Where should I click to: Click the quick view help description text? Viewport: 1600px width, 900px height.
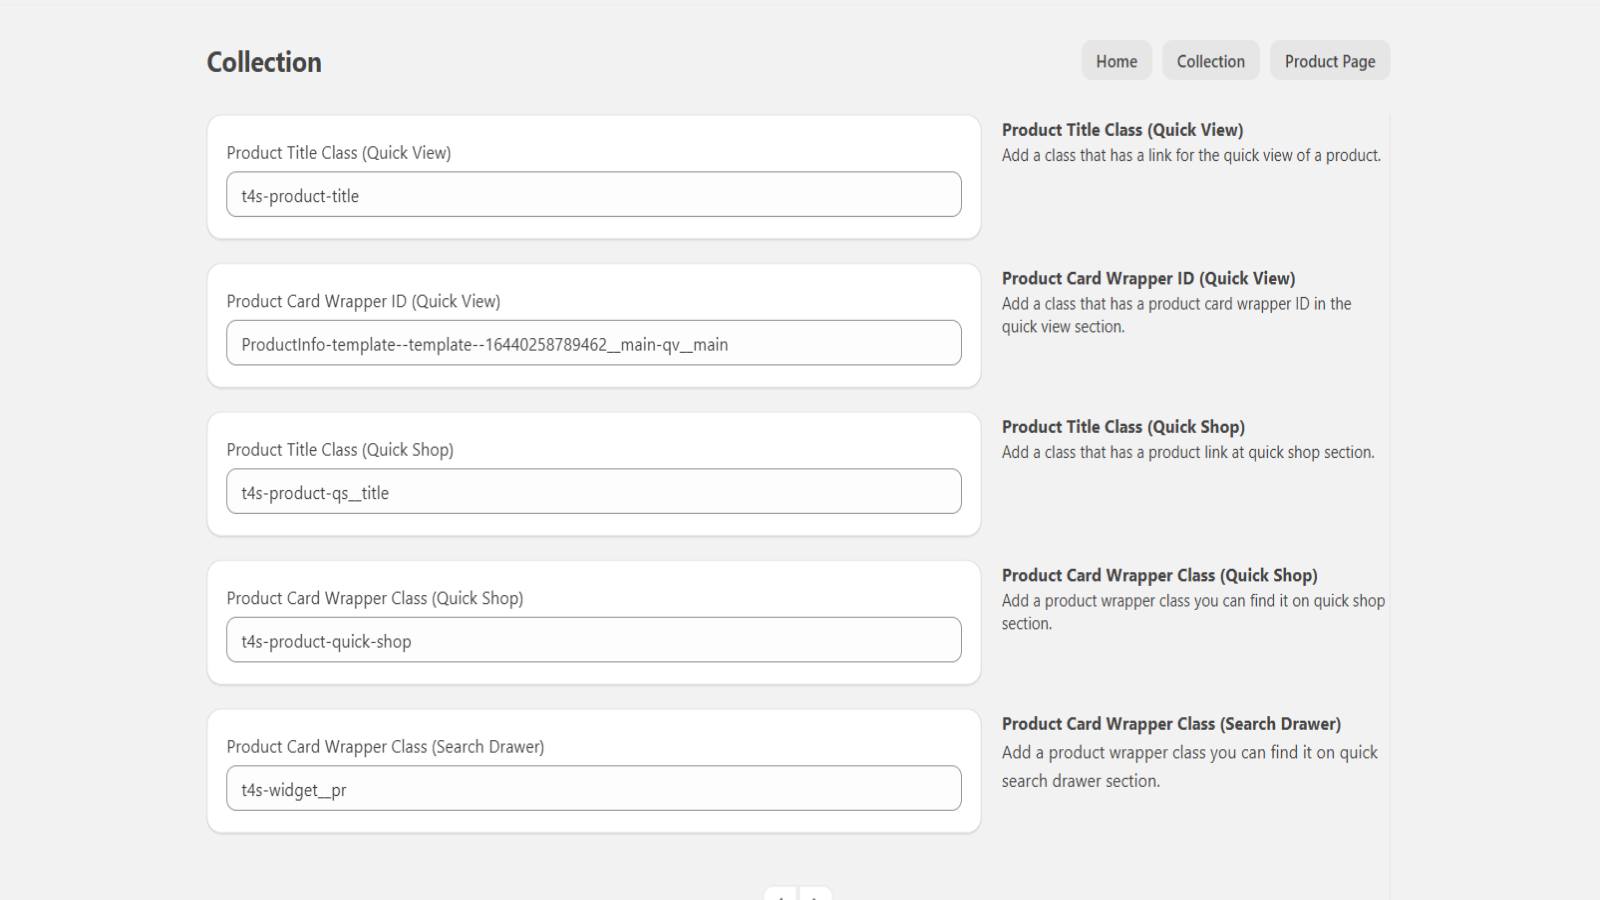[1190, 155]
